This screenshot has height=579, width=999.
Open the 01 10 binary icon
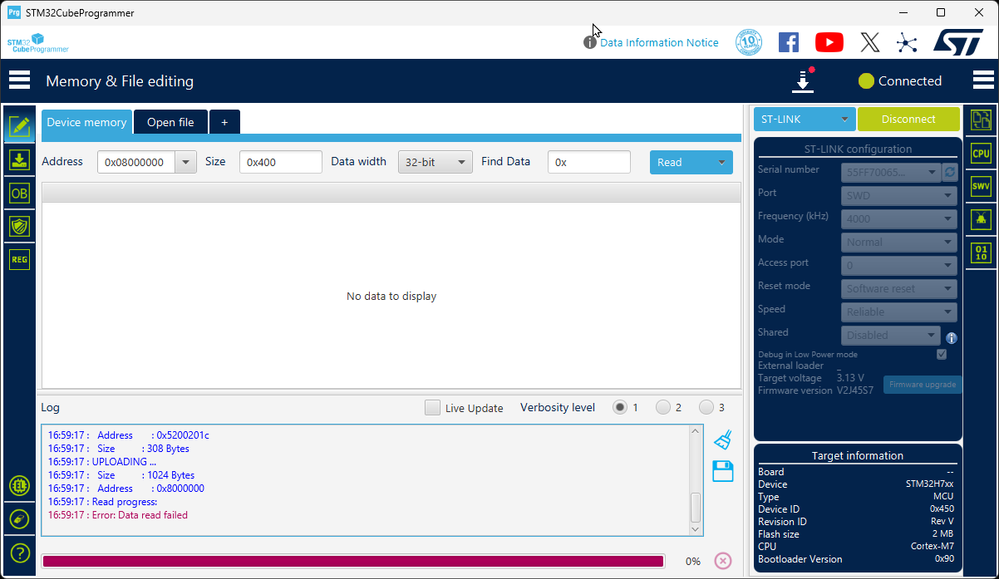point(981,253)
